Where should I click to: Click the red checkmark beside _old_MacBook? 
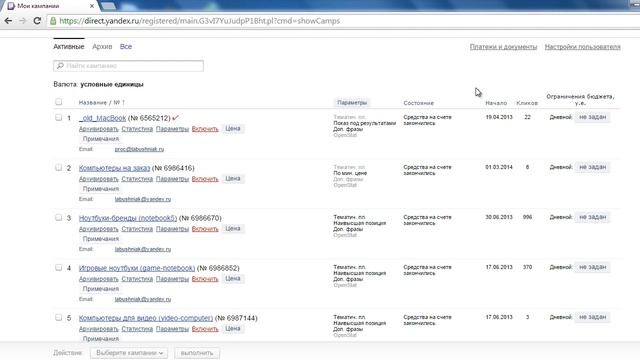click(176, 118)
